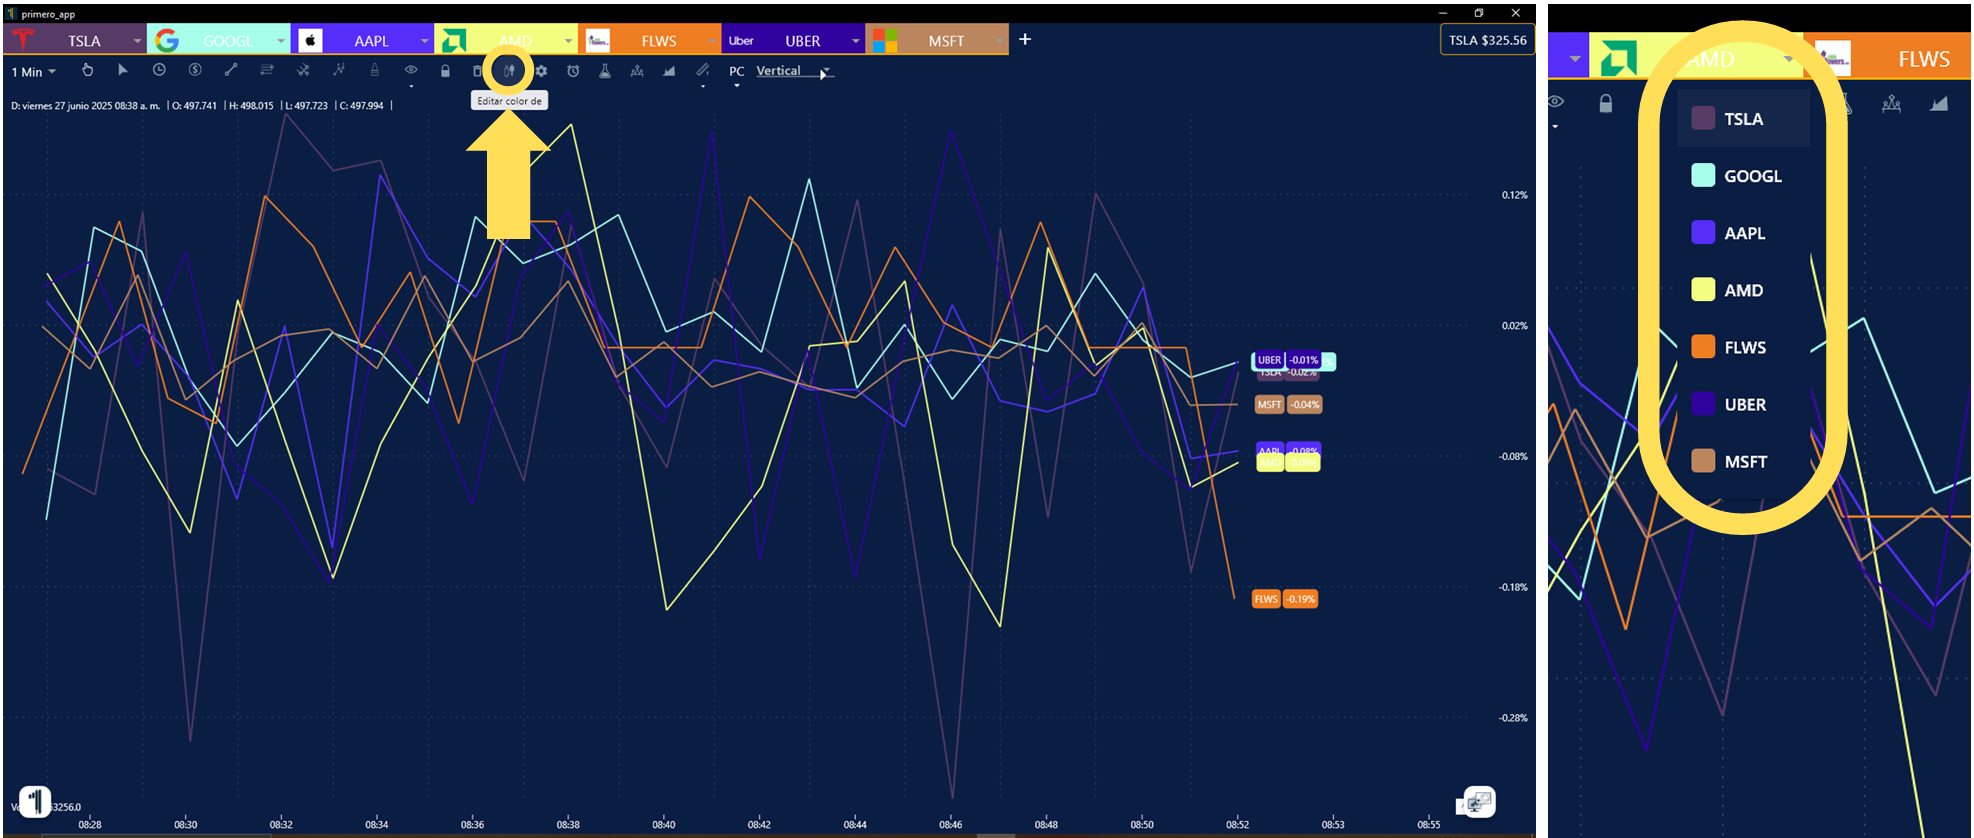Click the edit line colors icon

pyautogui.click(x=509, y=71)
